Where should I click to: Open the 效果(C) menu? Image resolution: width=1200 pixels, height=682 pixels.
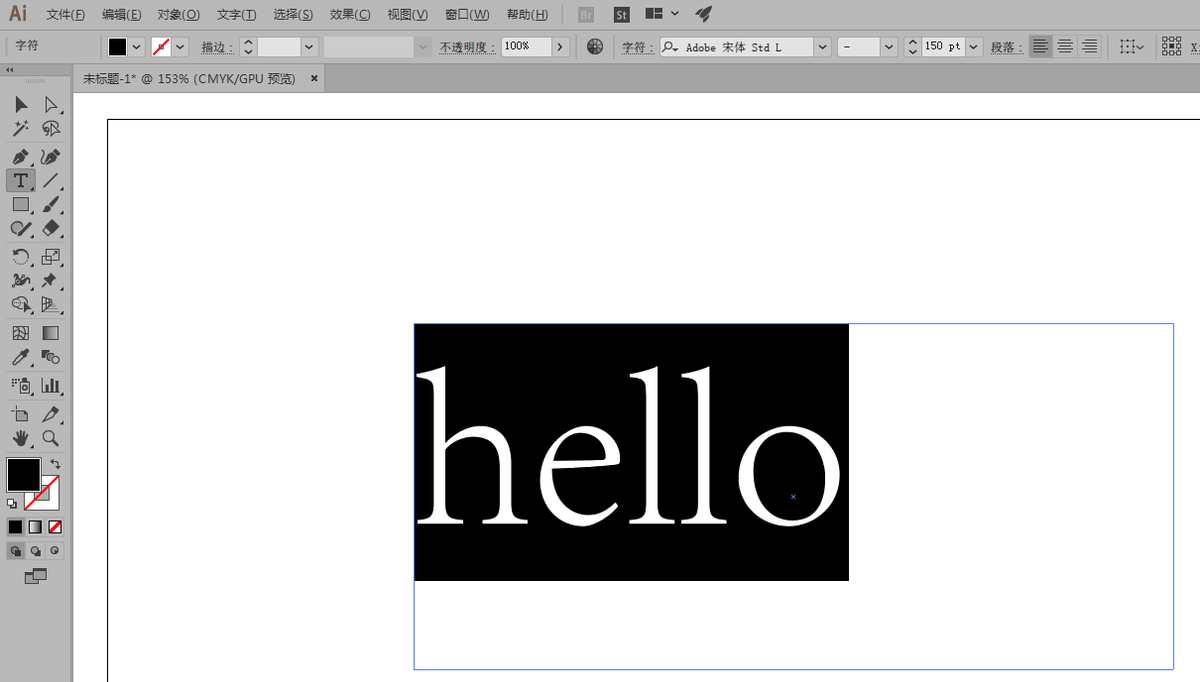coord(350,14)
